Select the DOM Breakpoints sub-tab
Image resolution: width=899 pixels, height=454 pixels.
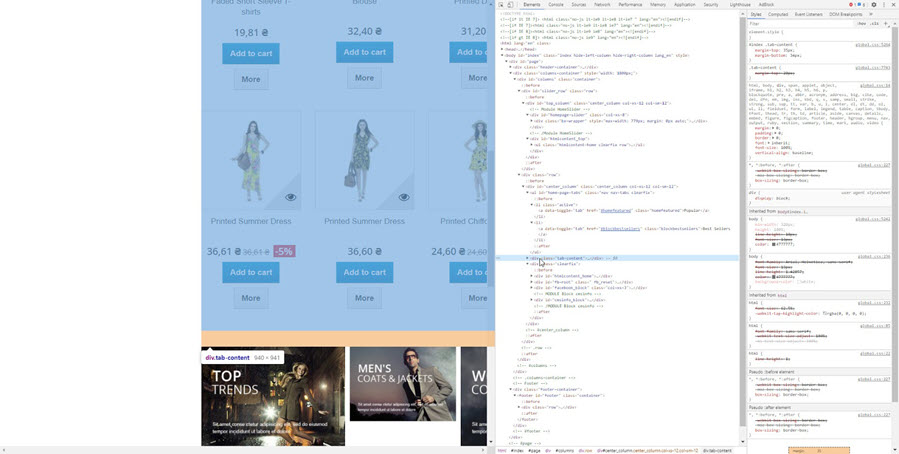(846, 14)
